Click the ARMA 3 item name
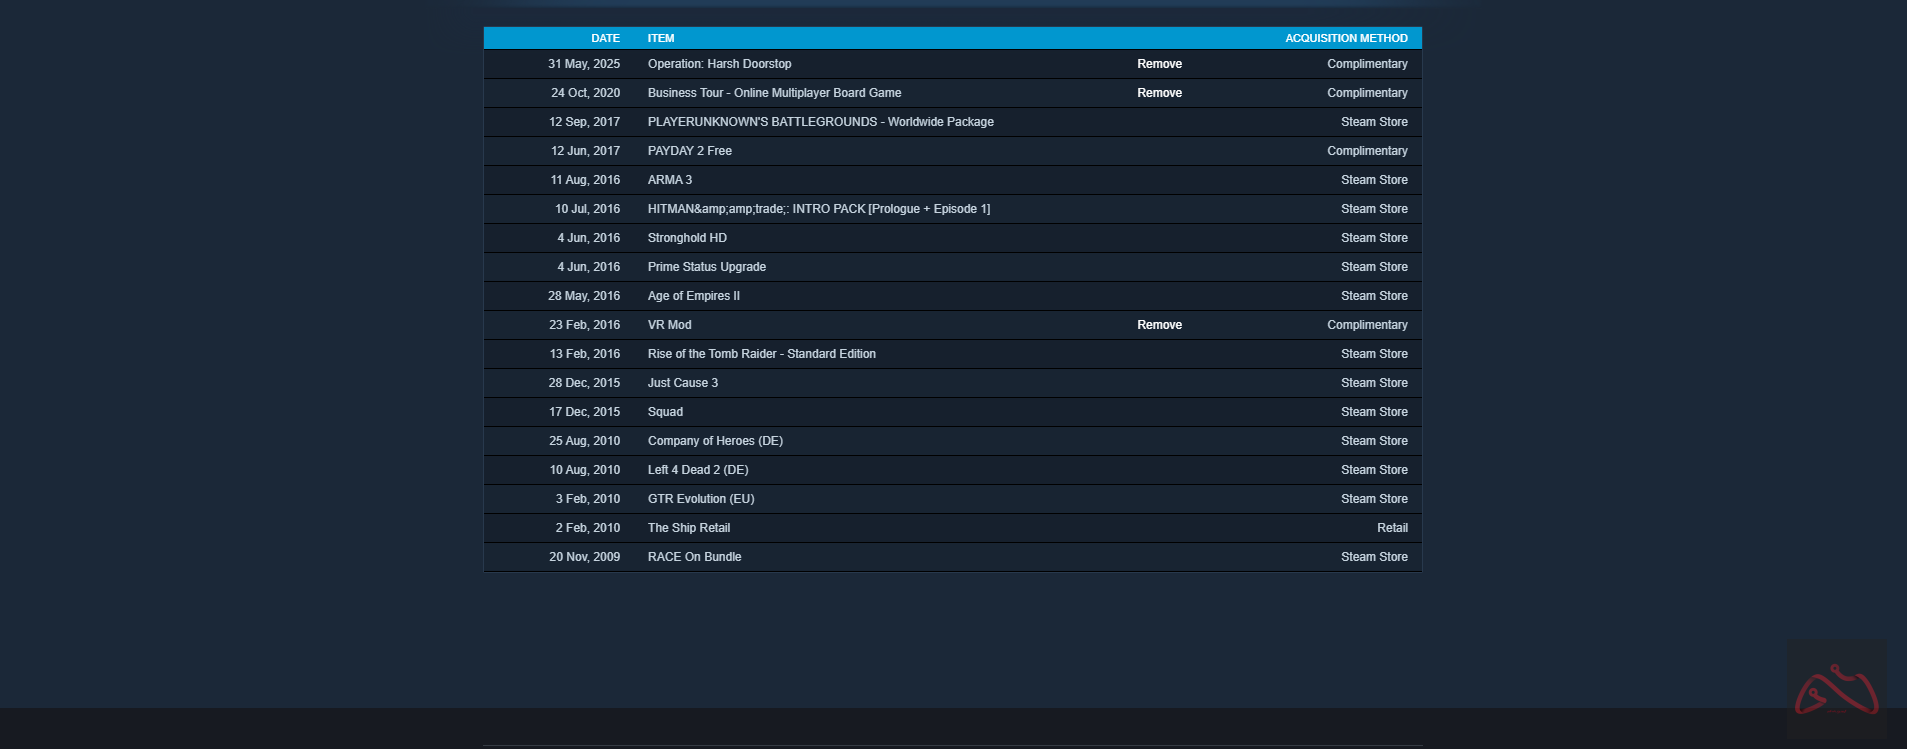Screen dimensions: 1907x749 (669, 180)
